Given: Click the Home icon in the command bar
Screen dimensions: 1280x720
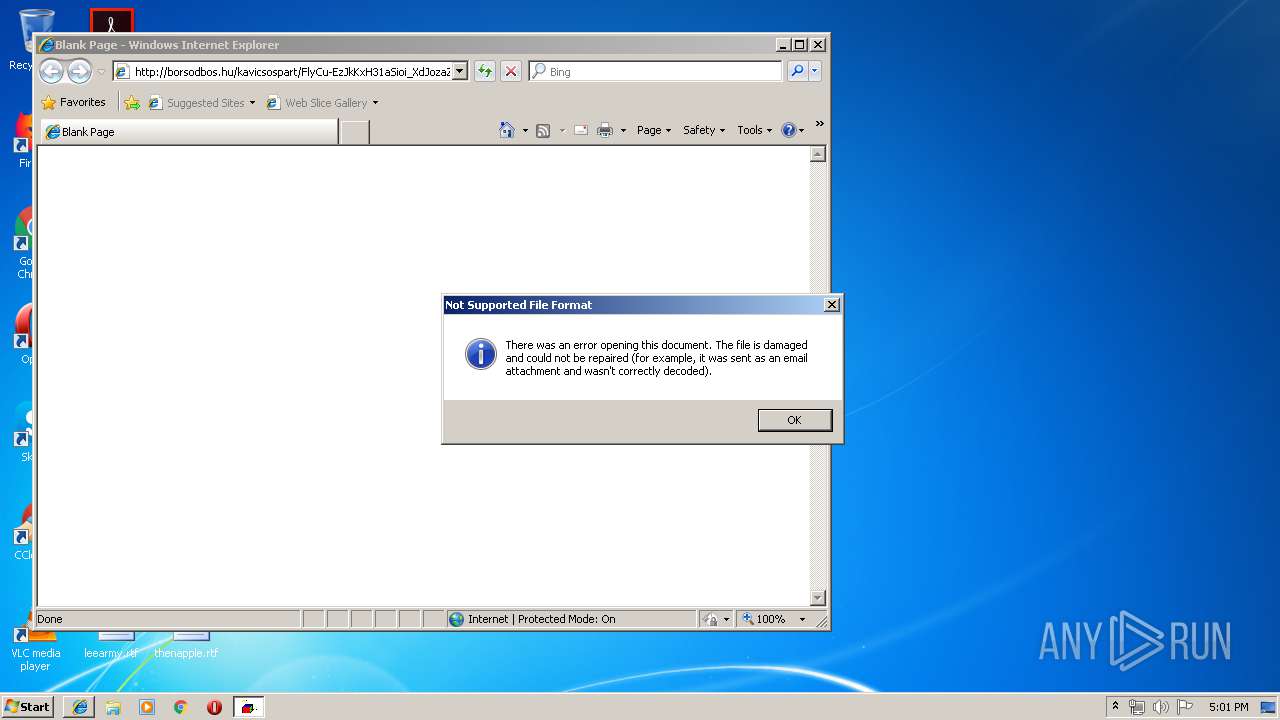Looking at the screenshot, I should point(507,130).
